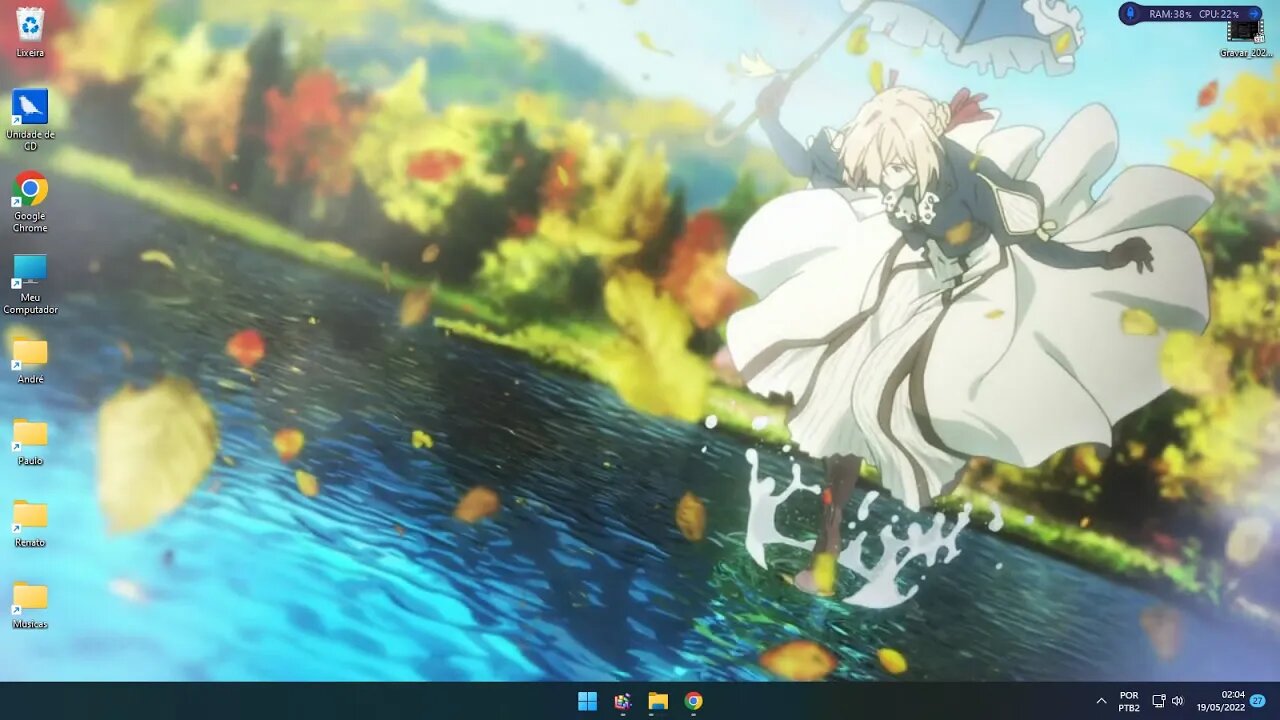This screenshot has height=720, width=1280.
Task: Select the Renato folder shortcut
Action: 30,524
